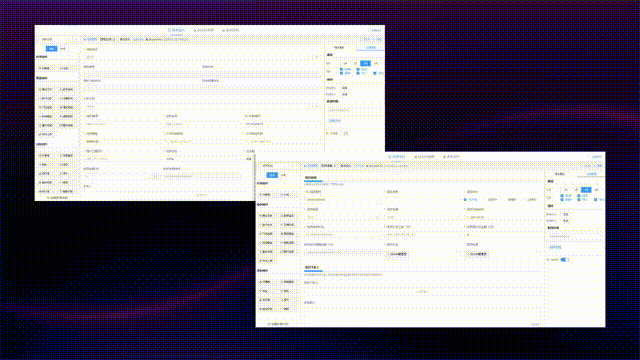Enable the grey switch in back window's properties panel
The width and height of the screenshot is (640, 360).
click(x=345, y=133)
